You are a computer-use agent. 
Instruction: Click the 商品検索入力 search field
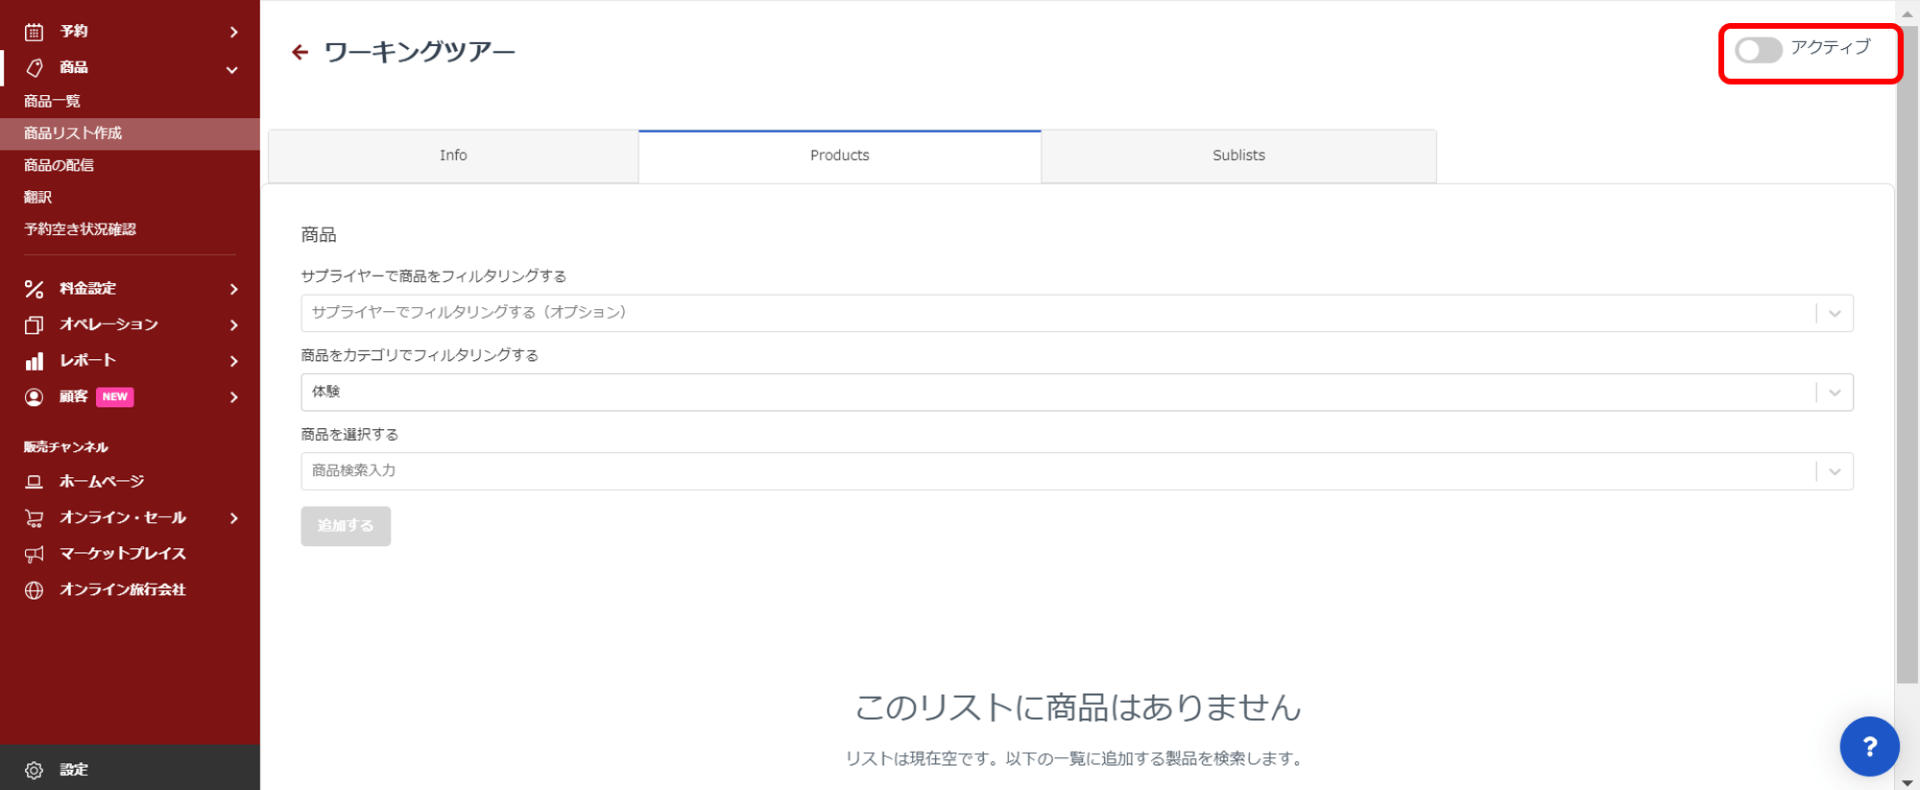1056,471
